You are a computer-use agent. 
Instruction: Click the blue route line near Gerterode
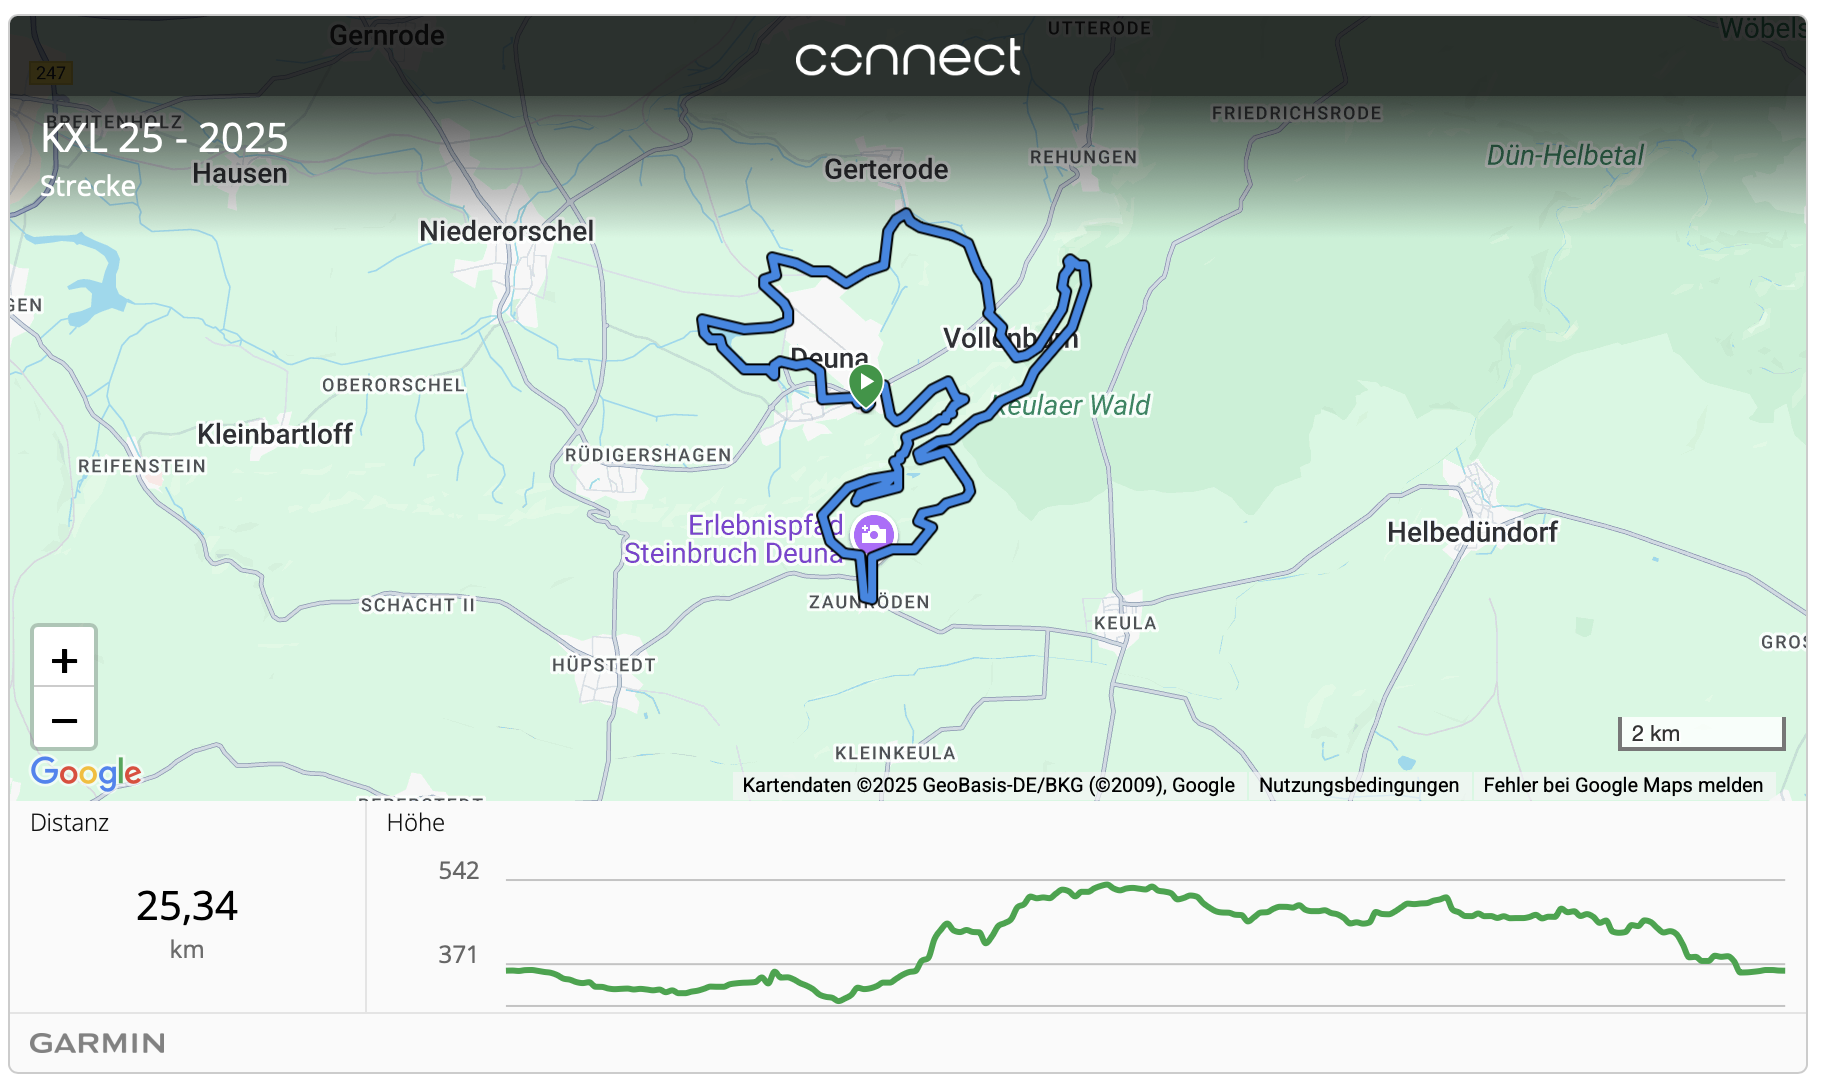[x=903, y=215]
